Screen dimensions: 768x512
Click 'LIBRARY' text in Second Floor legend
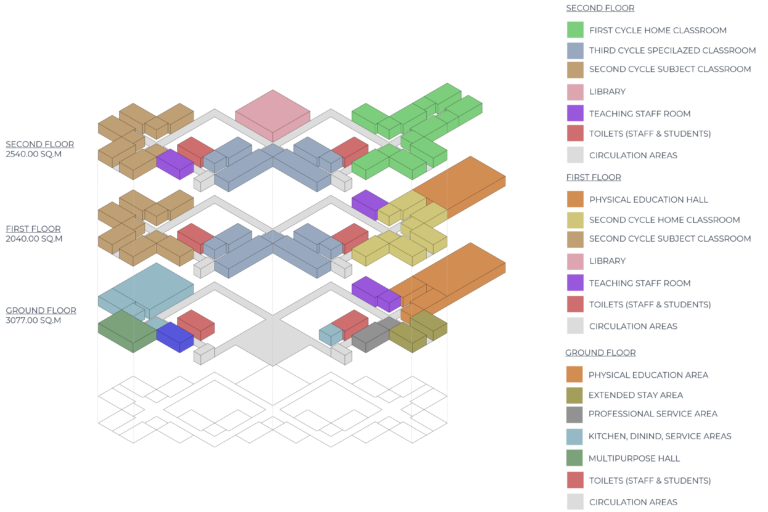[x=607, y=92]
